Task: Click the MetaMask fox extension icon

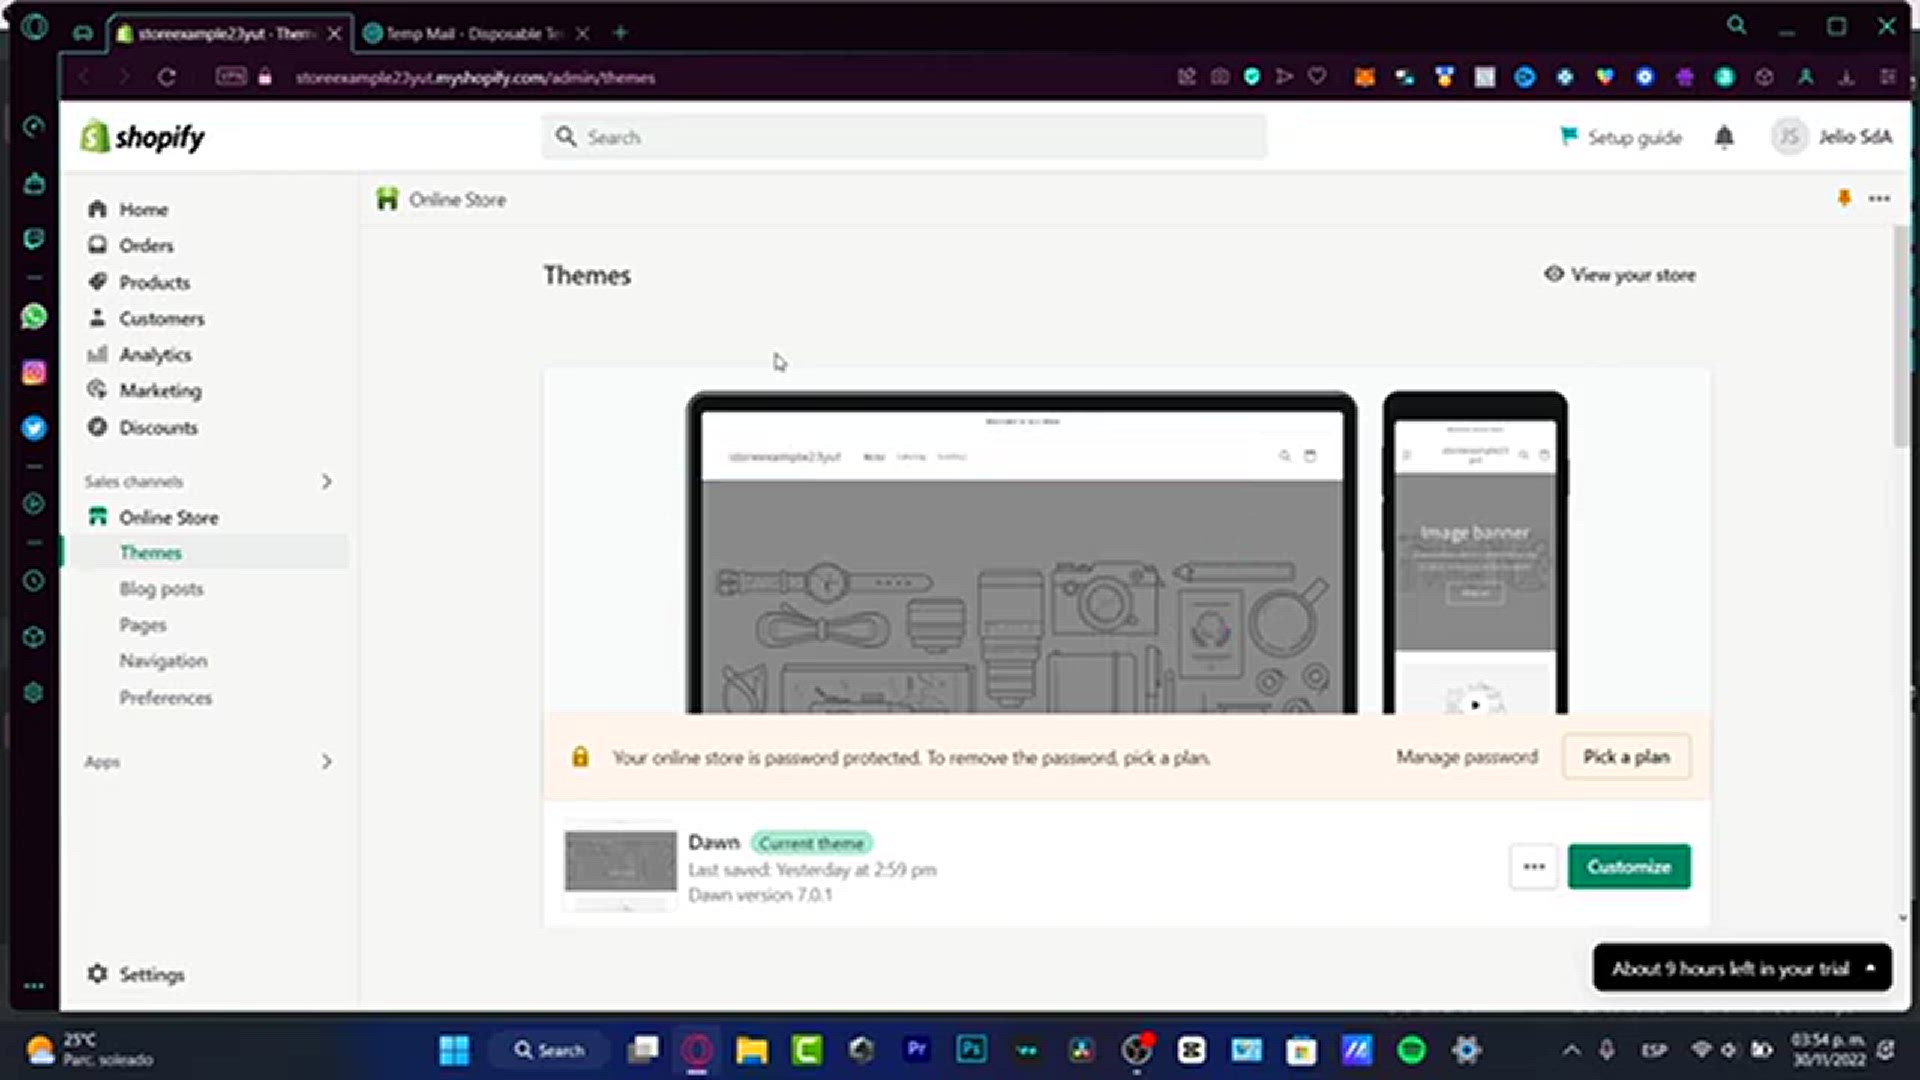Action: click(1365, 77)
